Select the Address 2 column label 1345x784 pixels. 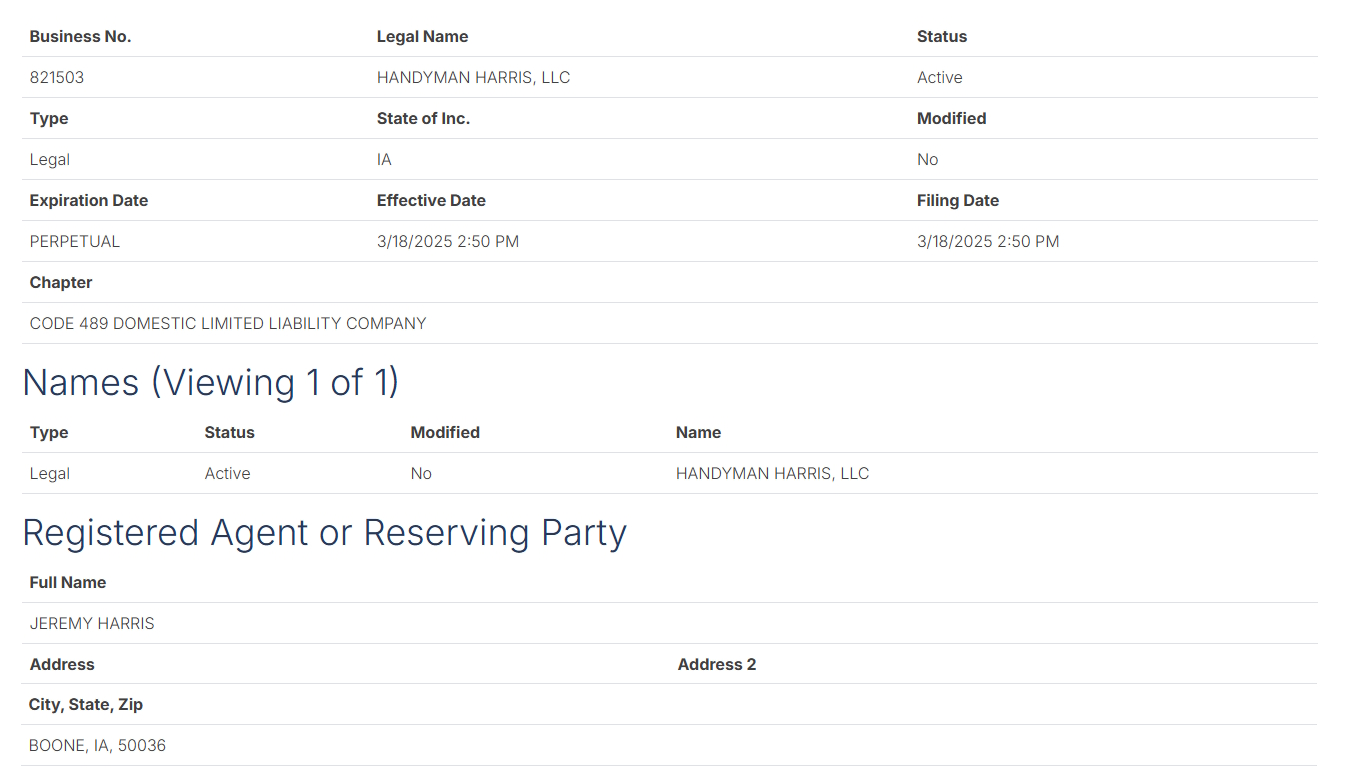pyautogui.click(x=716, y=664)
